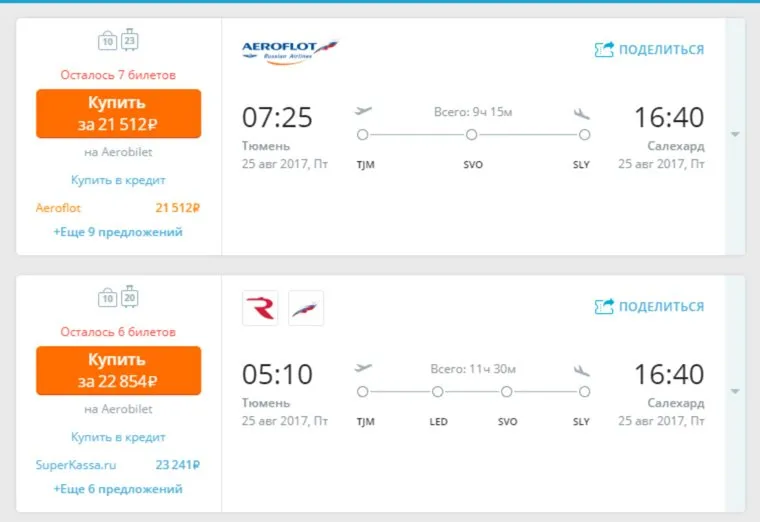Screen dimensions: 760x522
Task: Click the red Rossiya airline logo
Action: (x=260, y=308)
